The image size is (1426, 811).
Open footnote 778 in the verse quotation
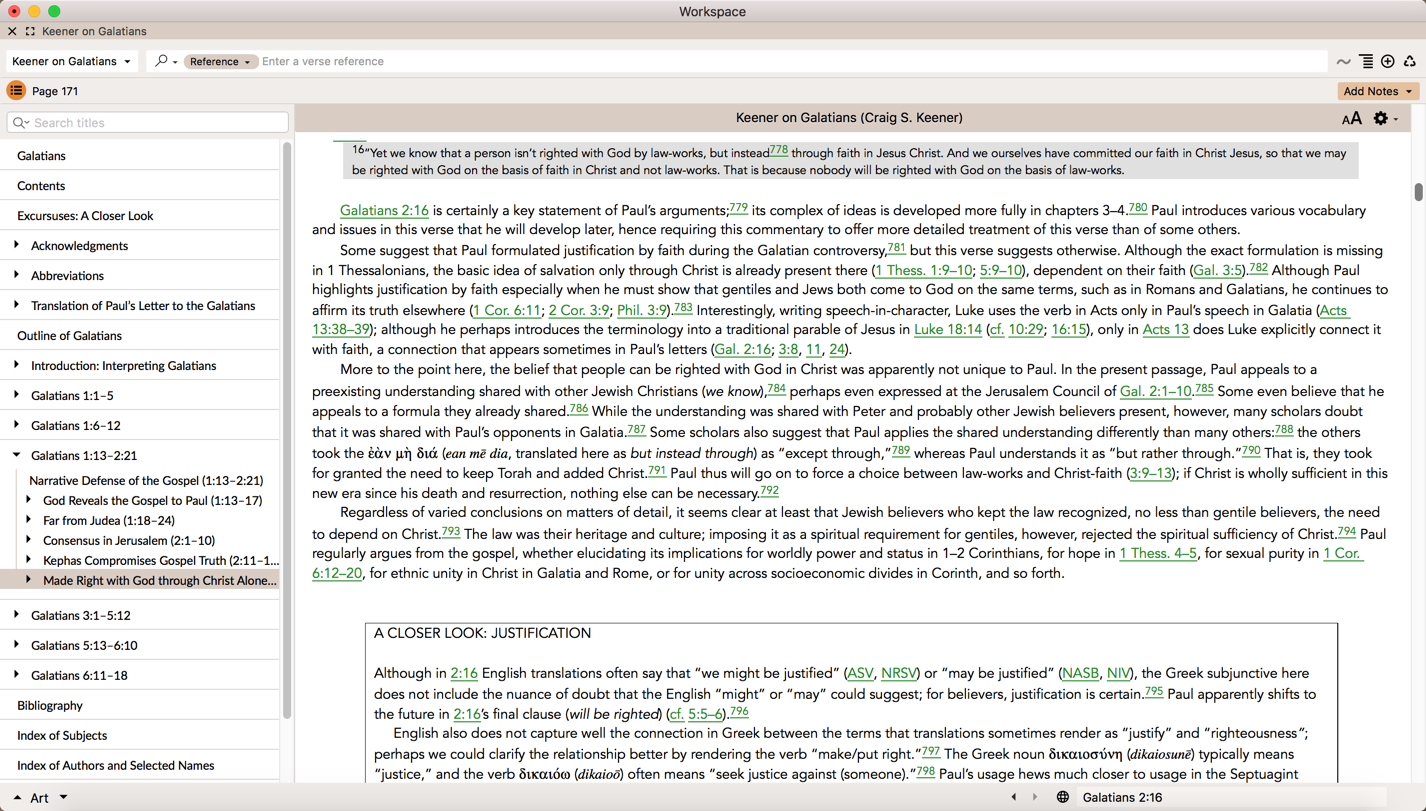click(778, 150)
